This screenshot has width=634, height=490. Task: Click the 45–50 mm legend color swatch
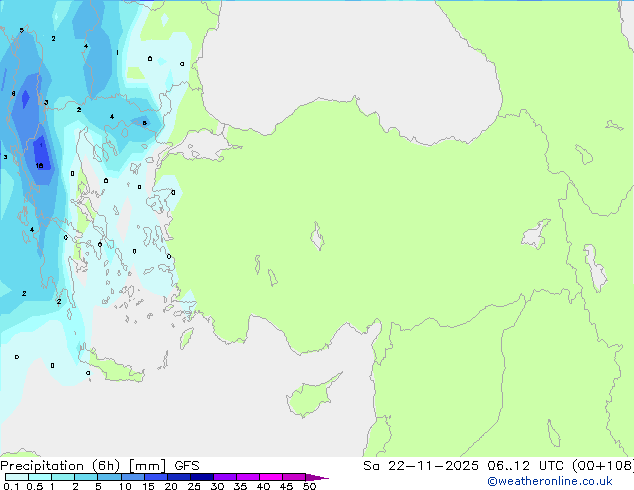tap(294, 477)
